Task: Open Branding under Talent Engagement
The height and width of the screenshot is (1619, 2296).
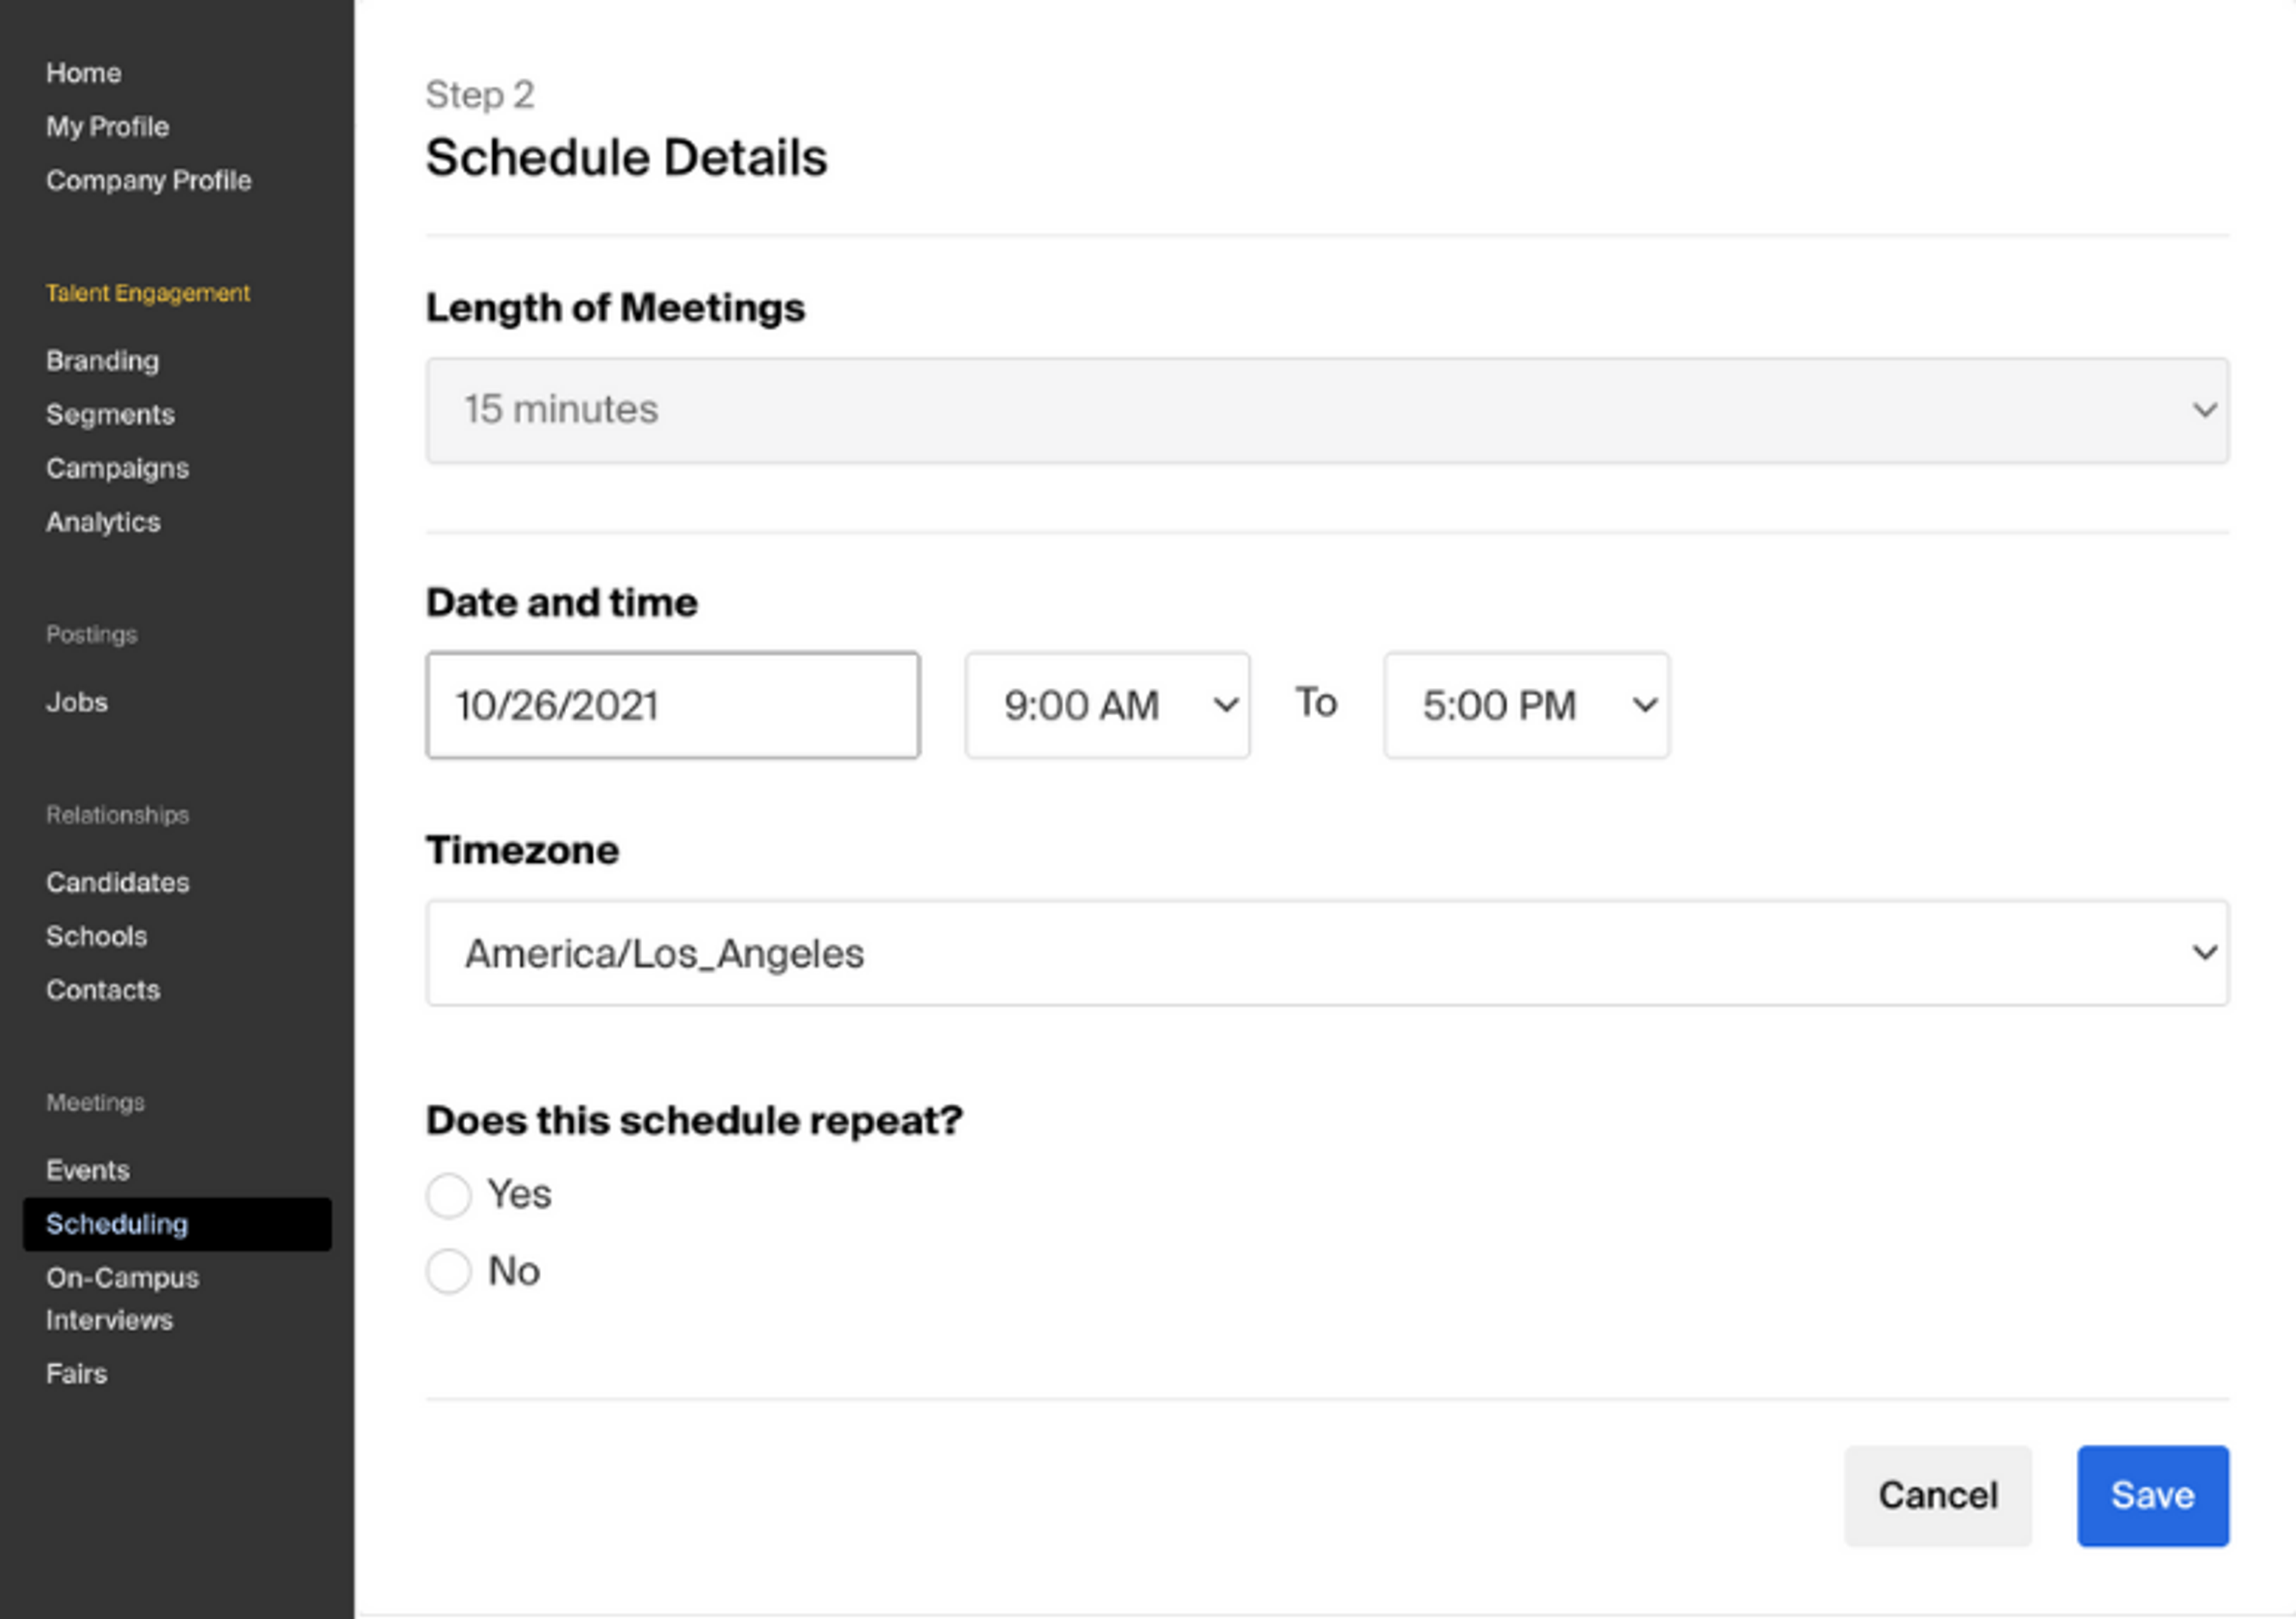Action: pyautogui.click(x=102, y=361)
